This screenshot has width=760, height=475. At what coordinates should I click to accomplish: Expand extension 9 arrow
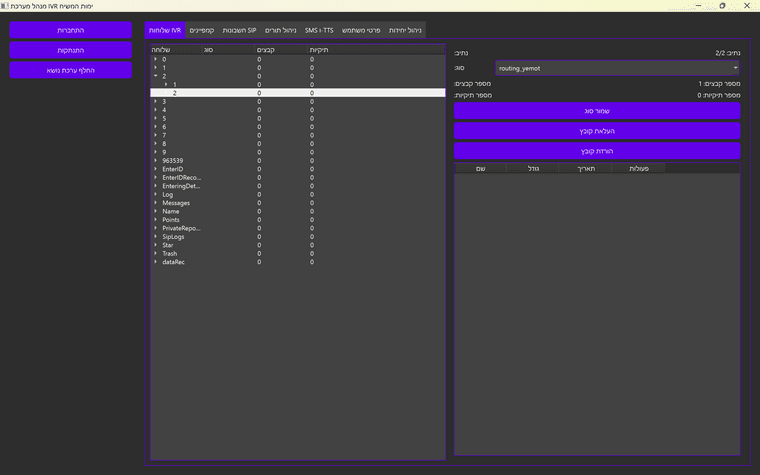156,152
